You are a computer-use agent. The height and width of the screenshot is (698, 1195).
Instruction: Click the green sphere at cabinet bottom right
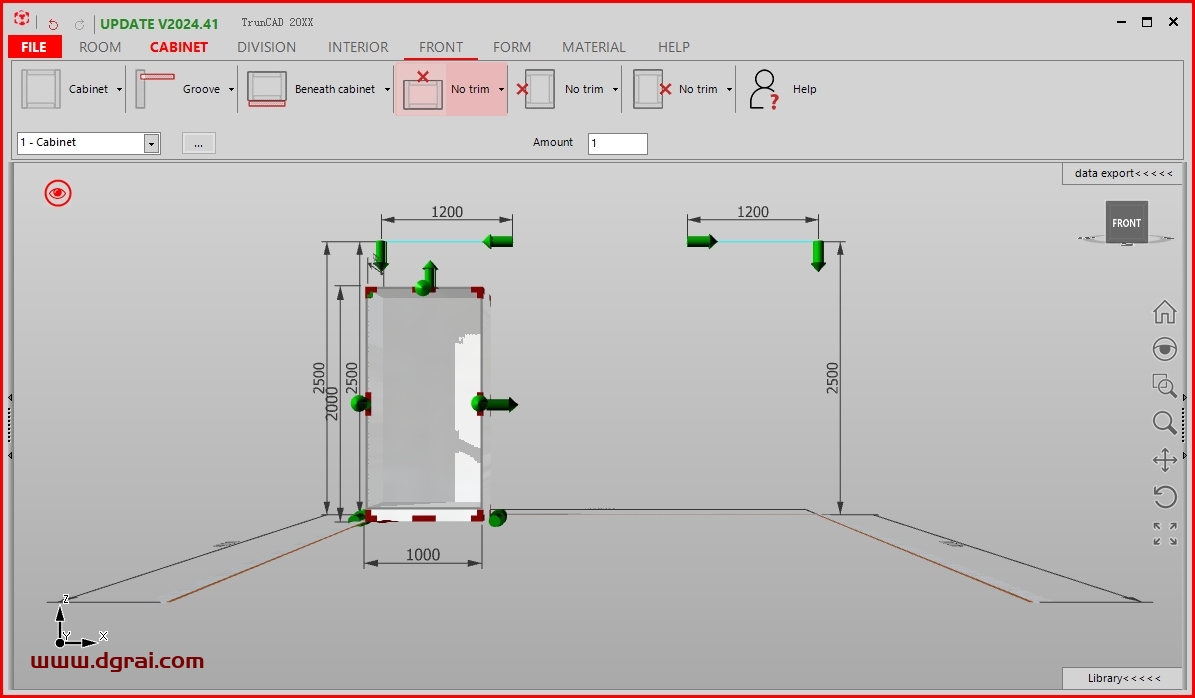point(498,518)
